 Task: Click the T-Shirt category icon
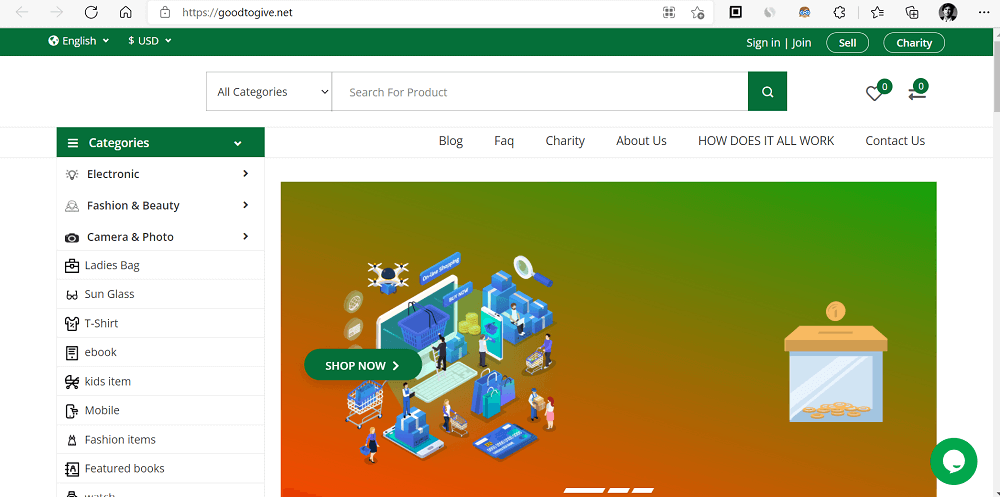click(x=72, y=324)
